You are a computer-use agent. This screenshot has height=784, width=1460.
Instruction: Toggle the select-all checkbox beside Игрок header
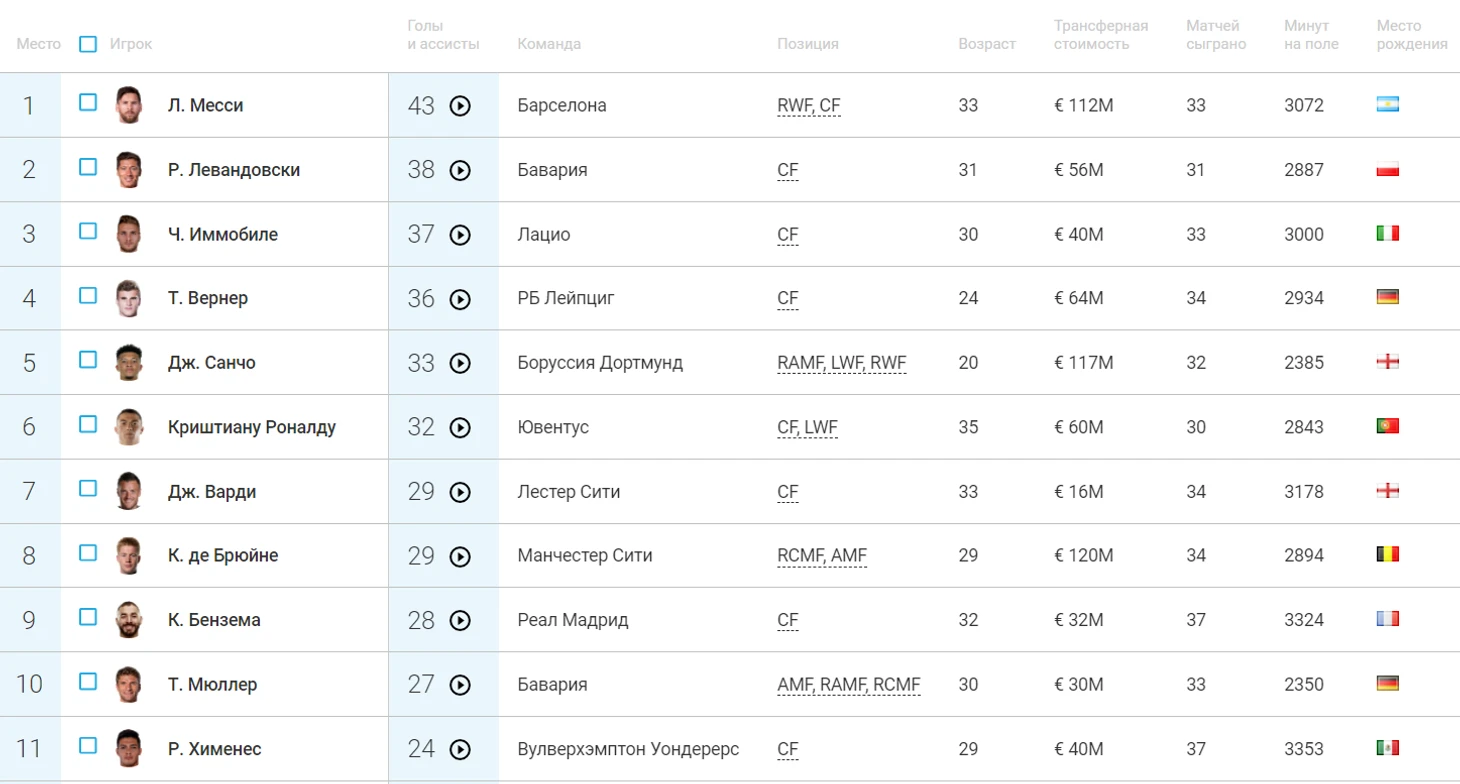click(x=88, y=44)
